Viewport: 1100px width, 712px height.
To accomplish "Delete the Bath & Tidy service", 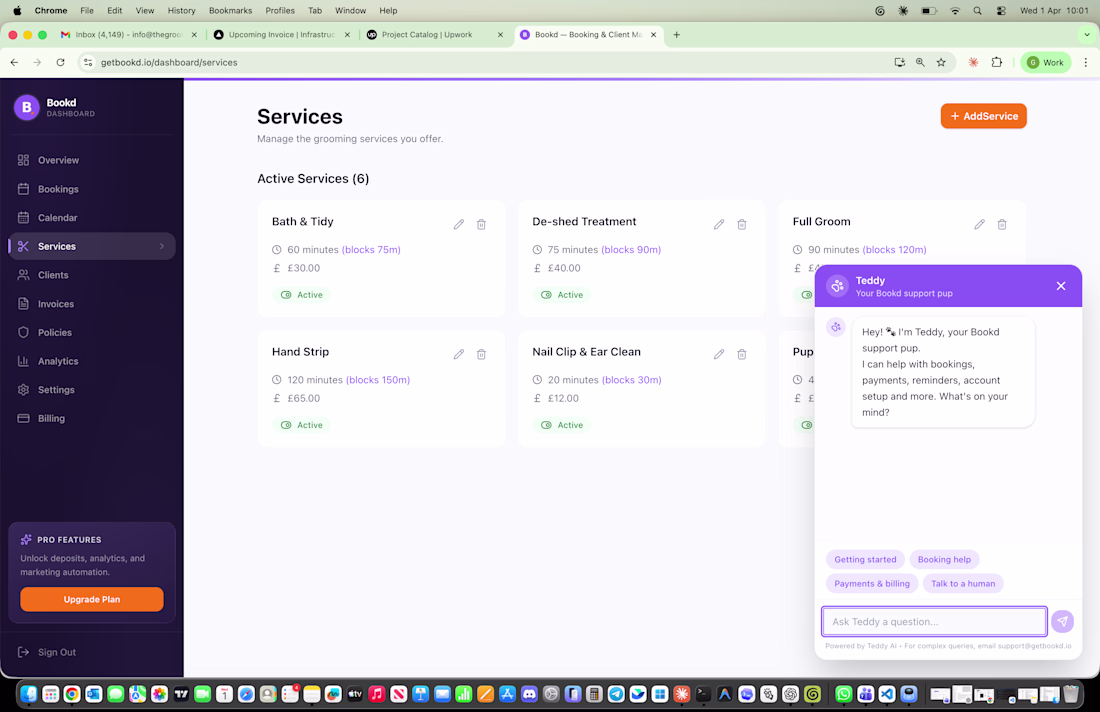I will [481, 224].
